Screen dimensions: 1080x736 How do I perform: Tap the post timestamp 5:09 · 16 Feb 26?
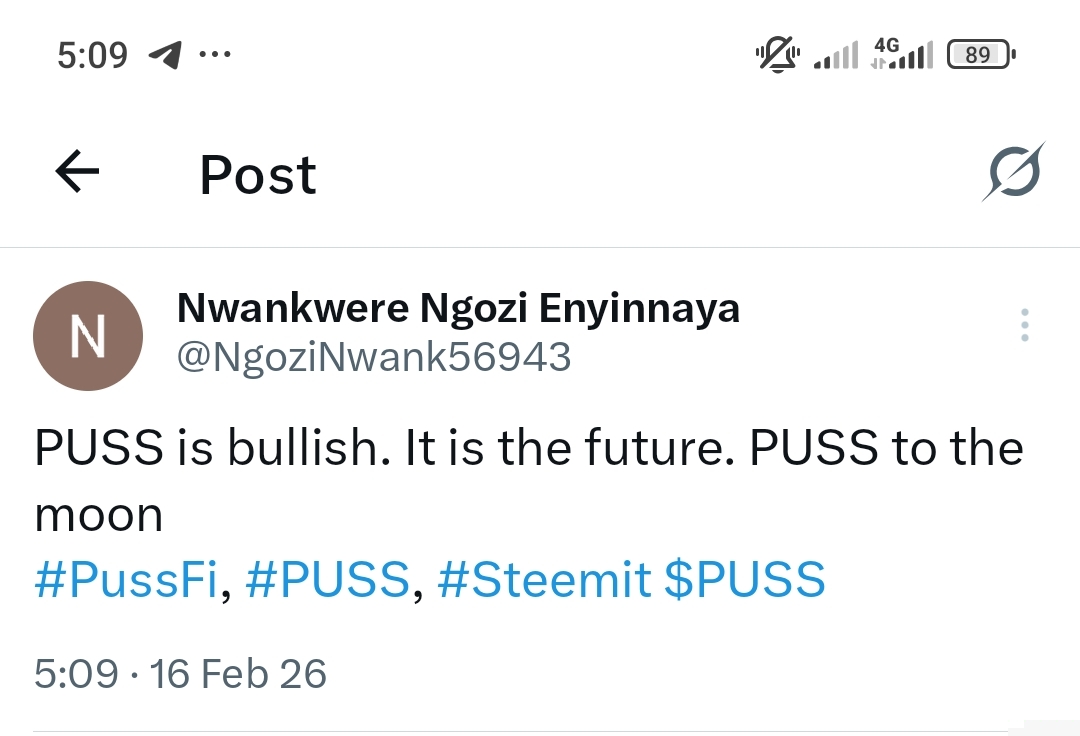[180, 673]
